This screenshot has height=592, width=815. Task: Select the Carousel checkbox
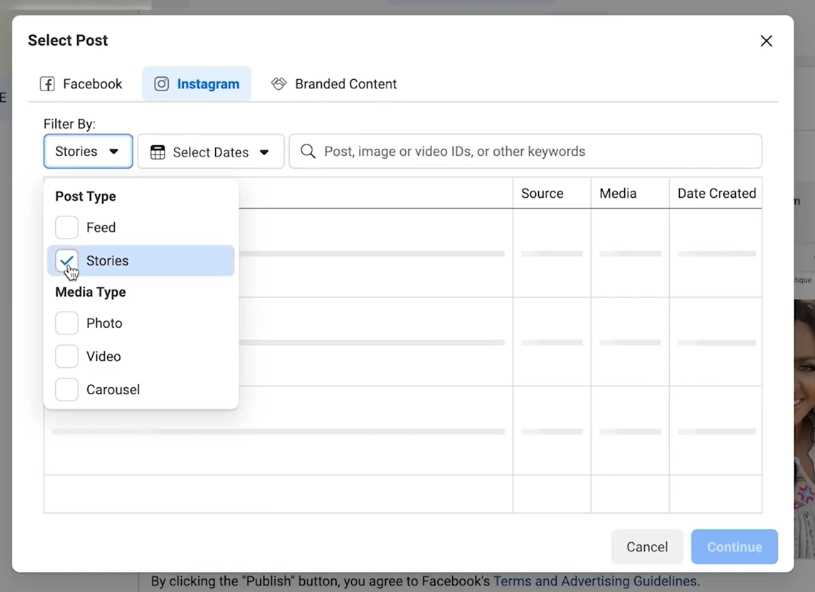click(x=67, y=390)
